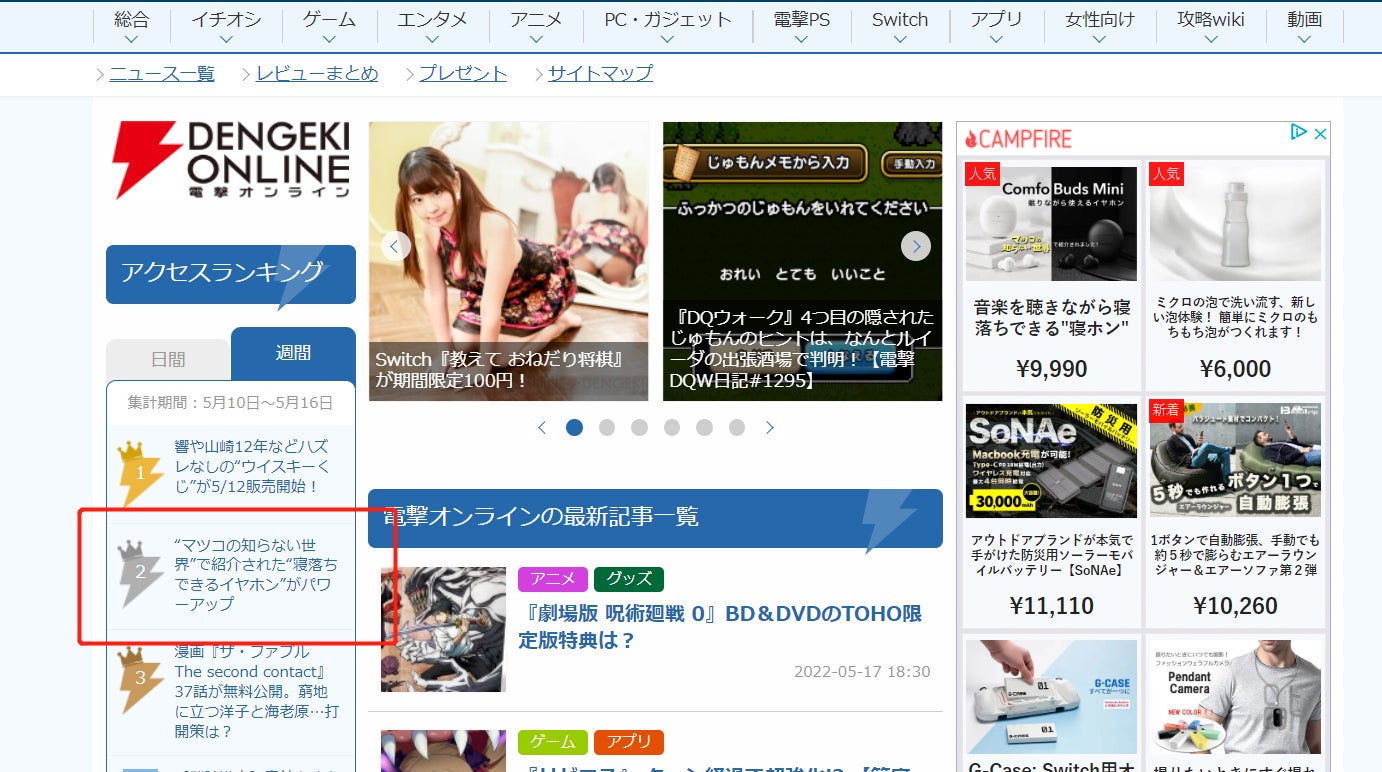1382x772 pixels.
Task: Click the 人気 badge on the ComfoBuds Mini ad
Action: tap(983, 174)
